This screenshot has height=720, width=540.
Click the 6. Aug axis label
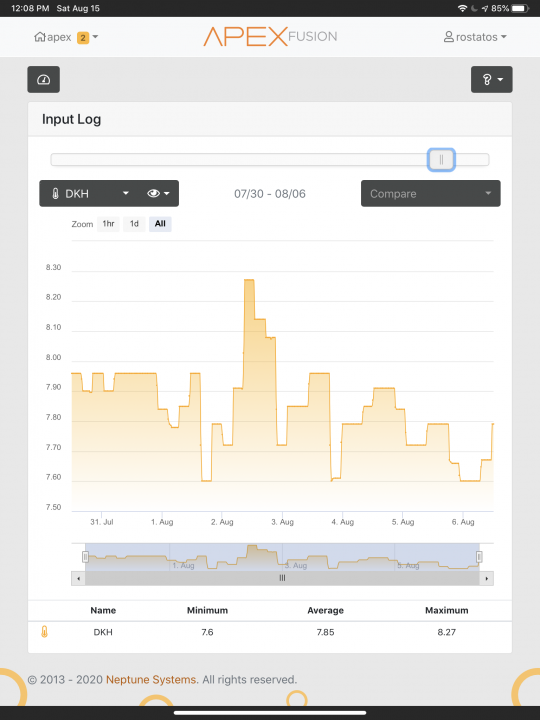pos(463,522)
